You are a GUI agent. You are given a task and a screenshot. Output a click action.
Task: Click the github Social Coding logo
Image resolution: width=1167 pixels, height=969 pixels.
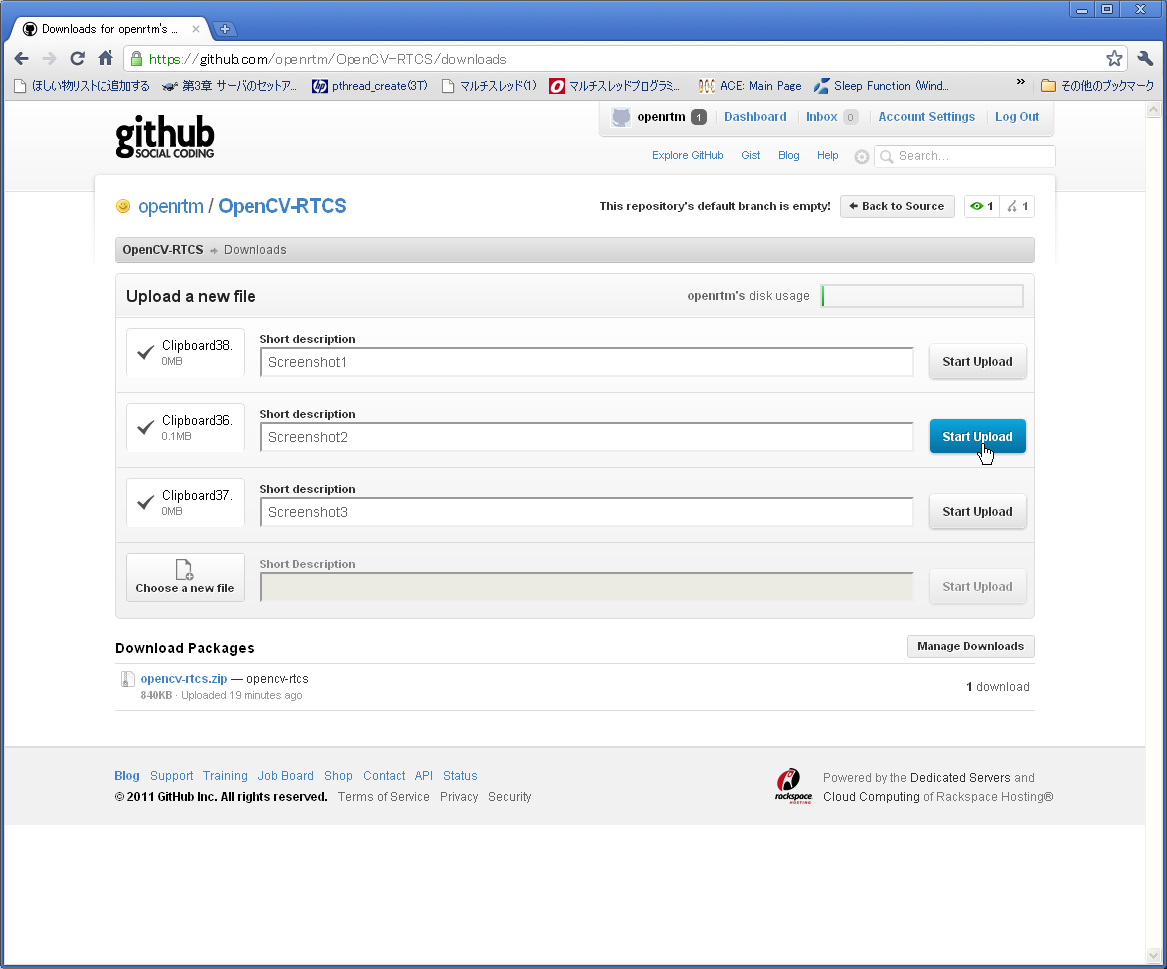click(164, 136)
